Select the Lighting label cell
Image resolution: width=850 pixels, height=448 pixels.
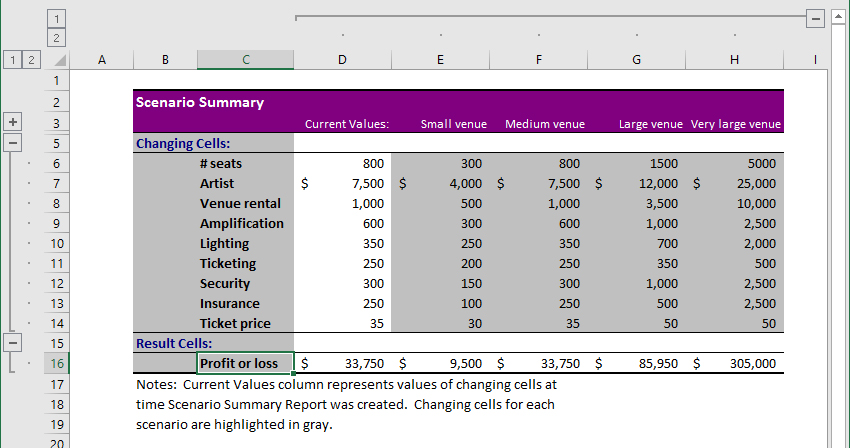tap(246, 244)
